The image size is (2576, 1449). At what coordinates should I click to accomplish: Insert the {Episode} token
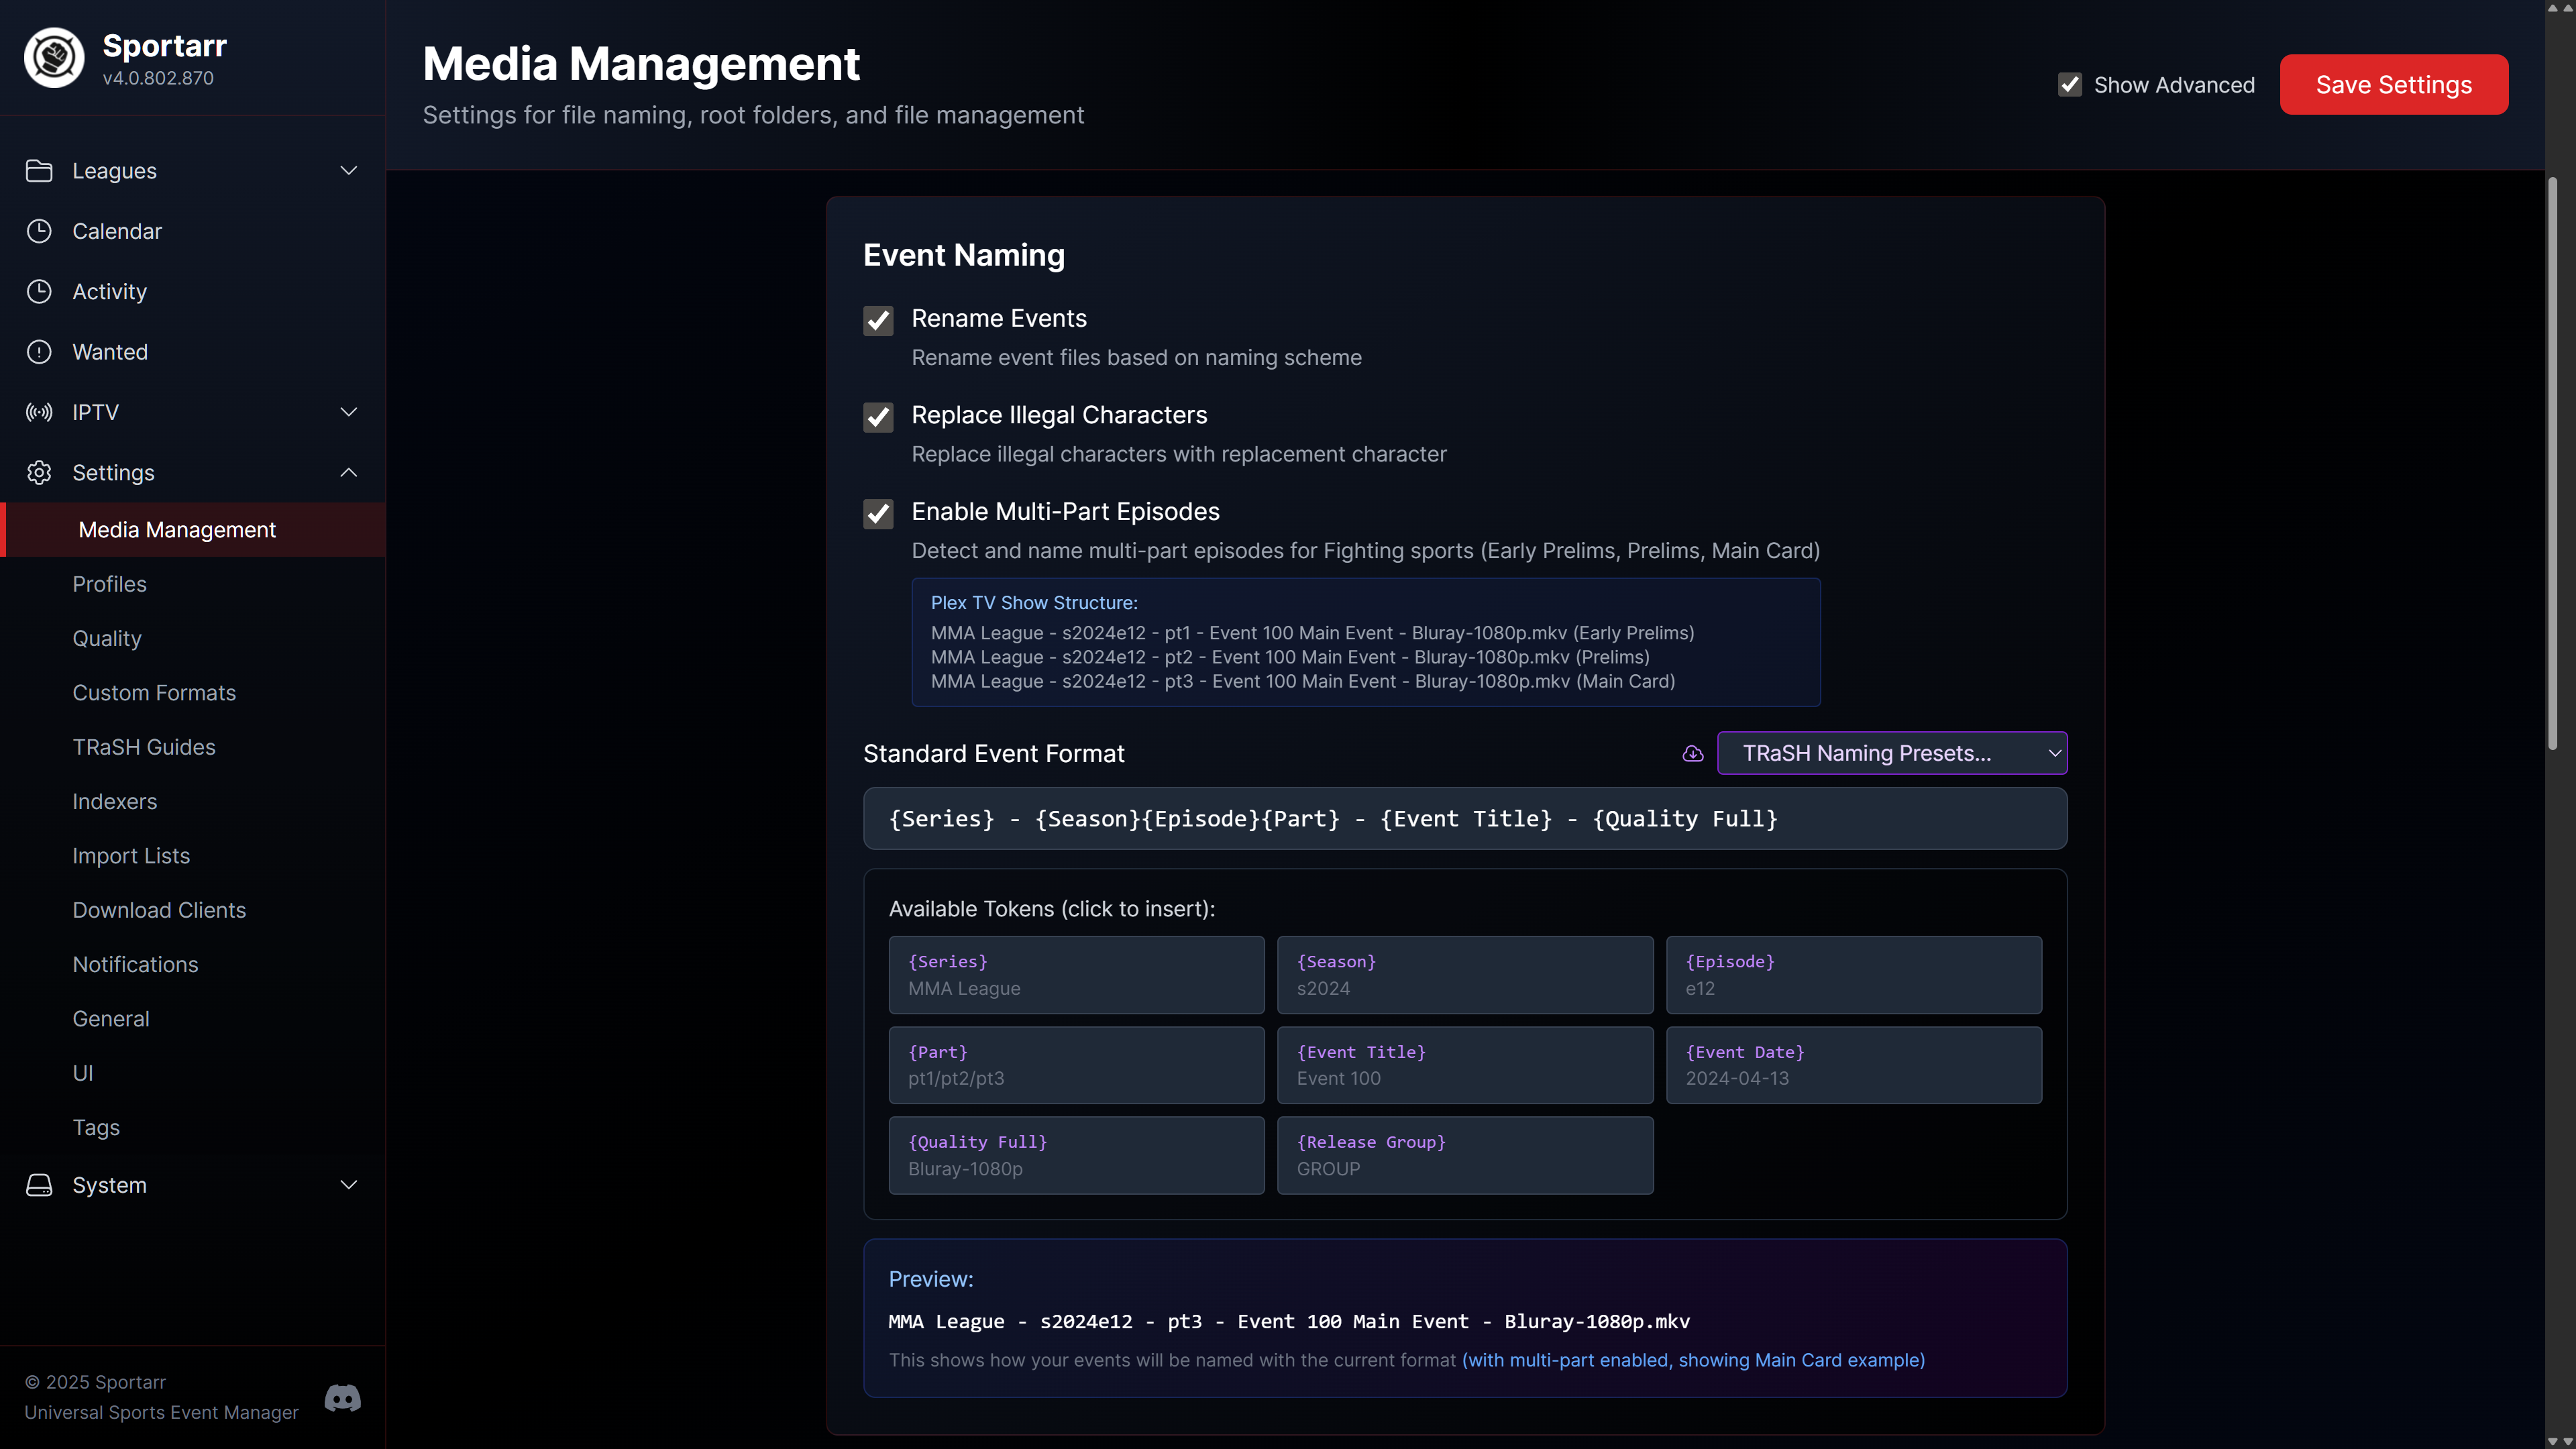pos(1854,975)
